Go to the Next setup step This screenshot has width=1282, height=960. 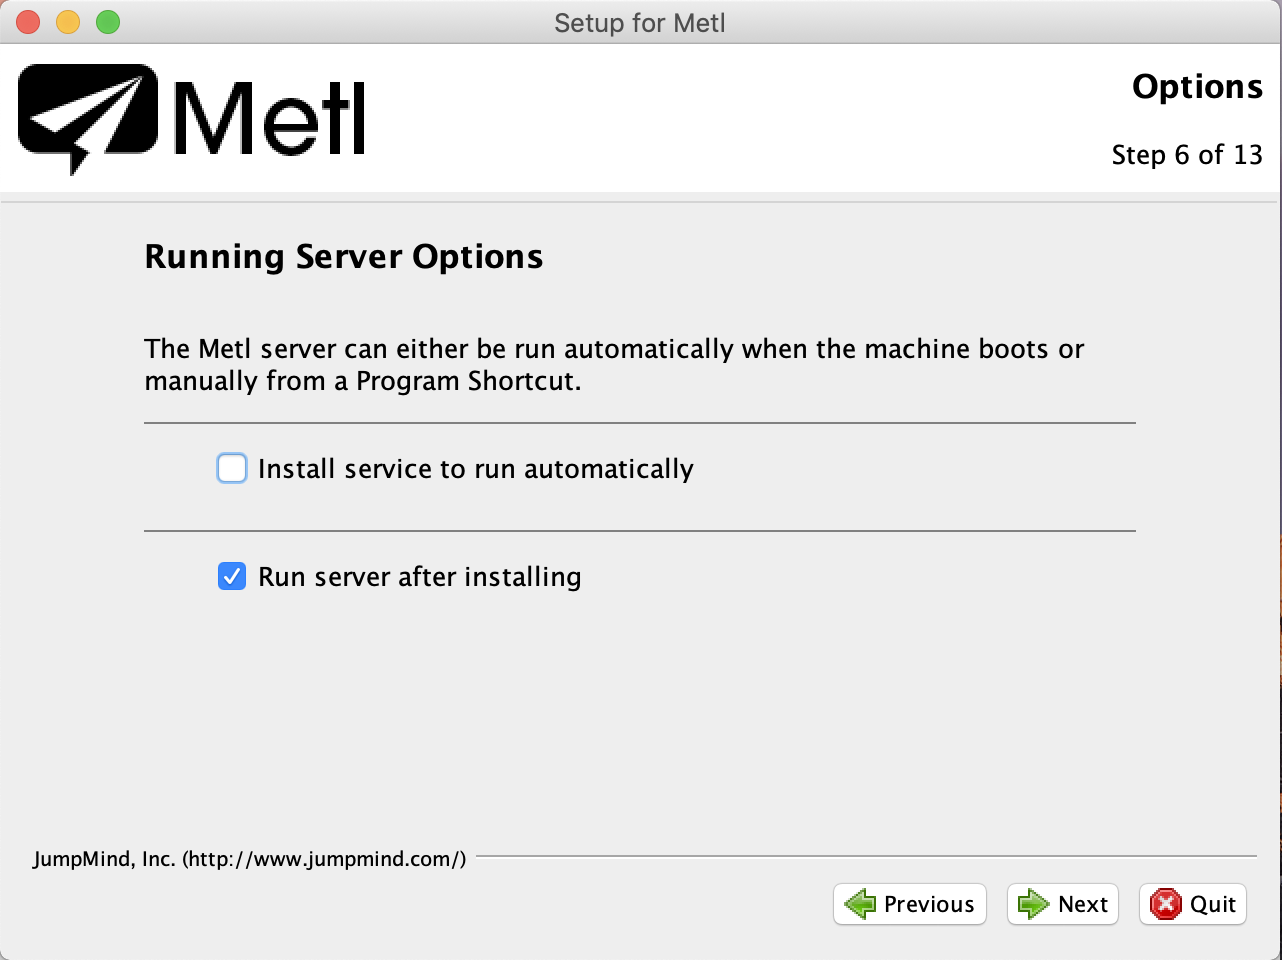[1062, 904]
